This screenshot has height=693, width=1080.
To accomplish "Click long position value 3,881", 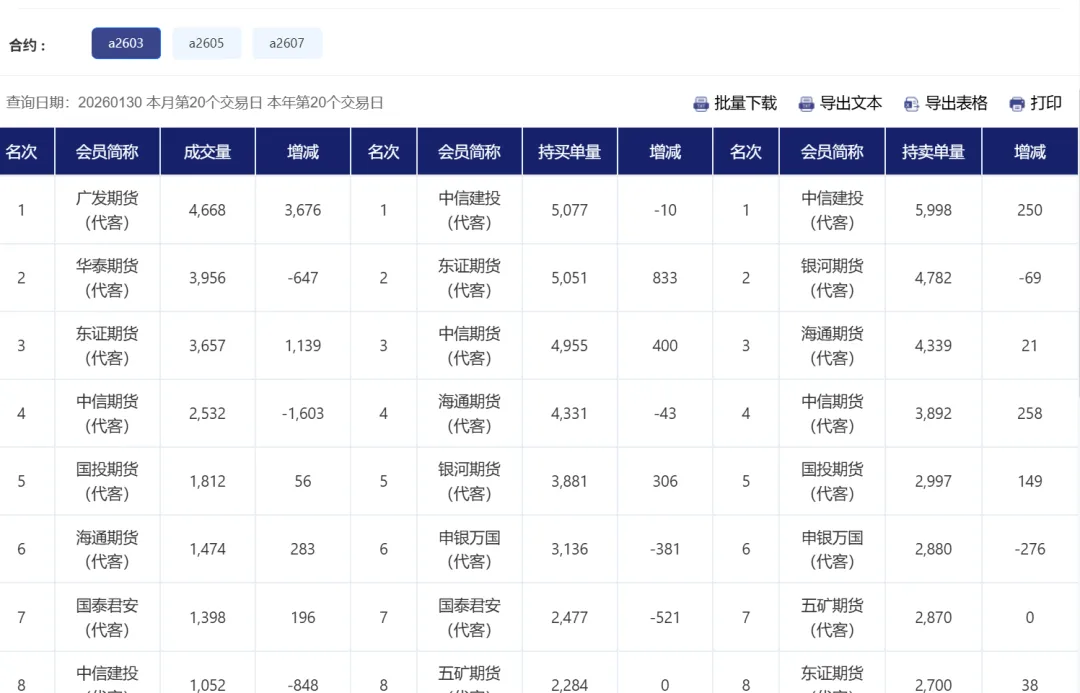I will 570,481.
